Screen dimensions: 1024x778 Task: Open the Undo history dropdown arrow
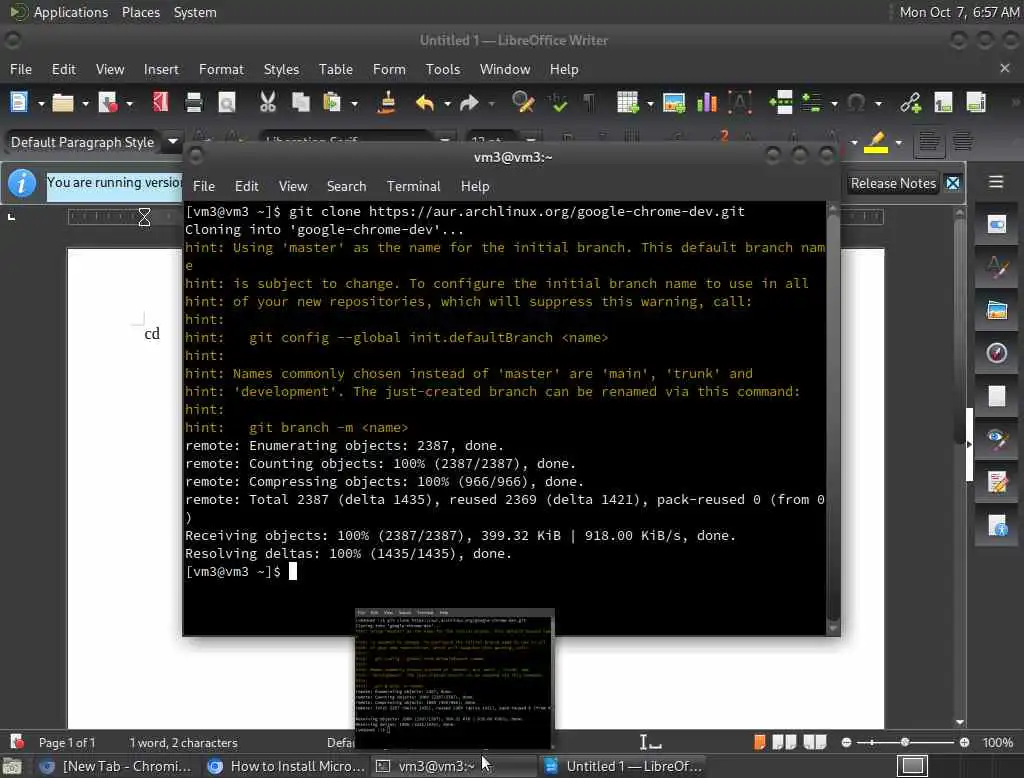447,103
